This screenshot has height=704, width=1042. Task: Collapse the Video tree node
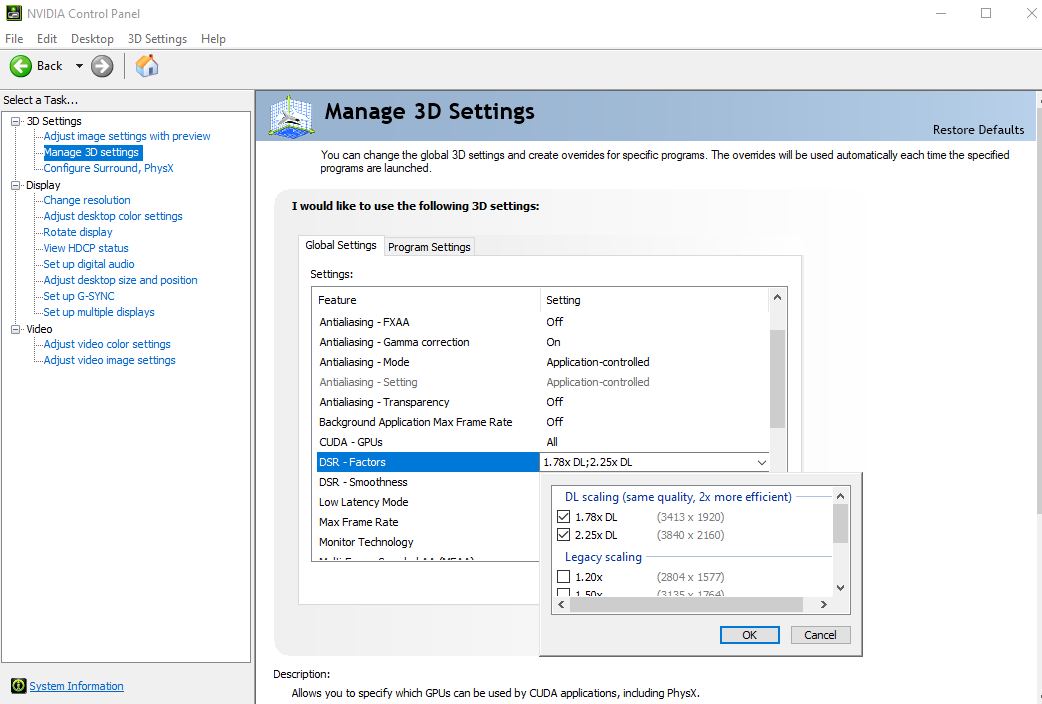(x=16, y=329)
